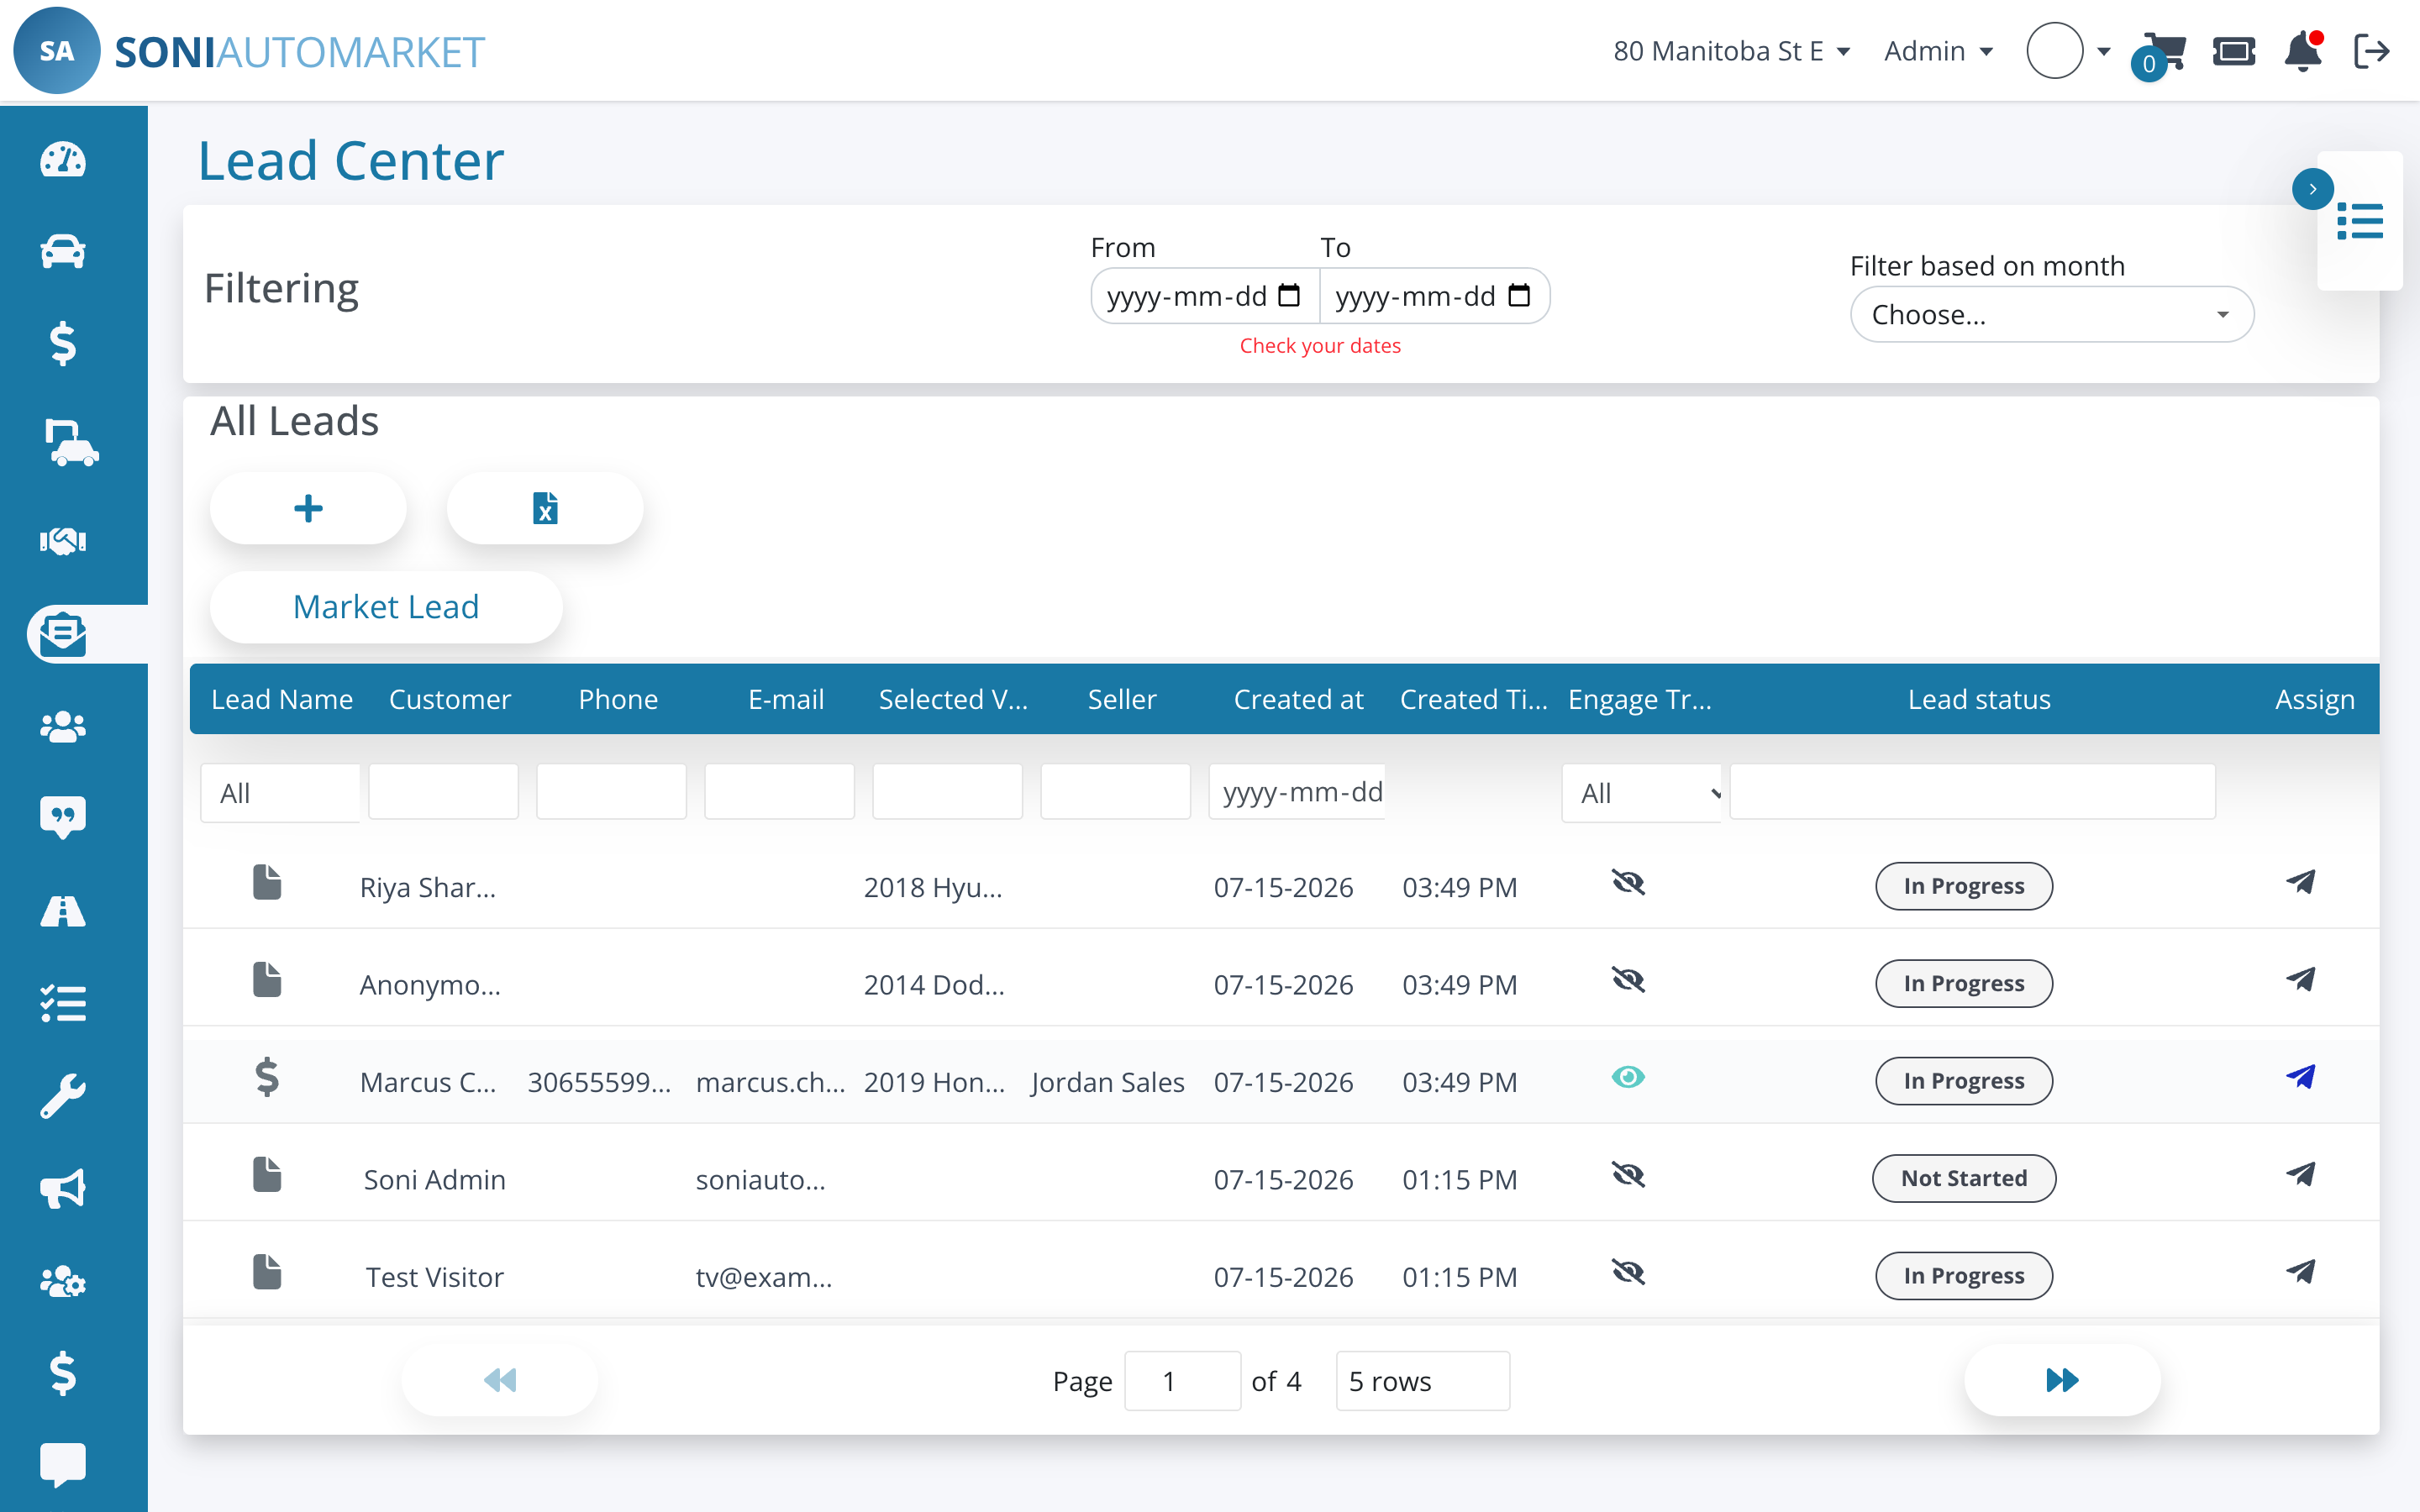Open the chat bubble sidebar icon
This screenshot has width=2420, height=1512.
62,1465
